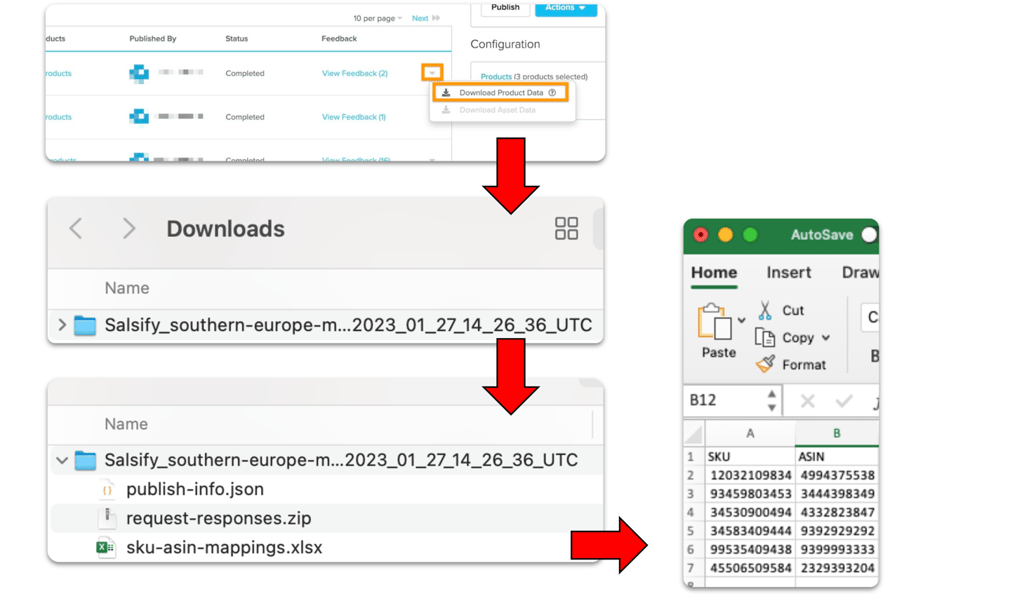Open the Products configuration link

click(x=496, y=76)
